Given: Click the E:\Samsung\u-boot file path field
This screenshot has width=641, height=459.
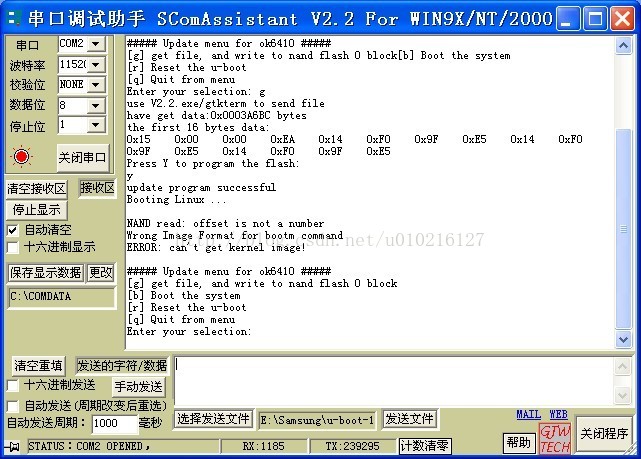Looking at the screenshot, I should coord(317,421).
